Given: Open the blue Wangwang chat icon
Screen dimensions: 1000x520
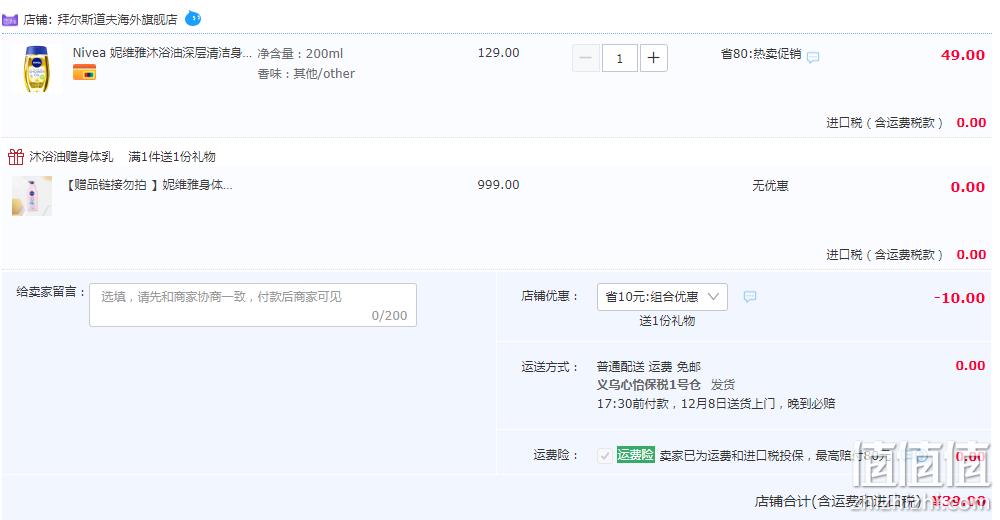Looking at the screenshot, I should coord(193,19).
